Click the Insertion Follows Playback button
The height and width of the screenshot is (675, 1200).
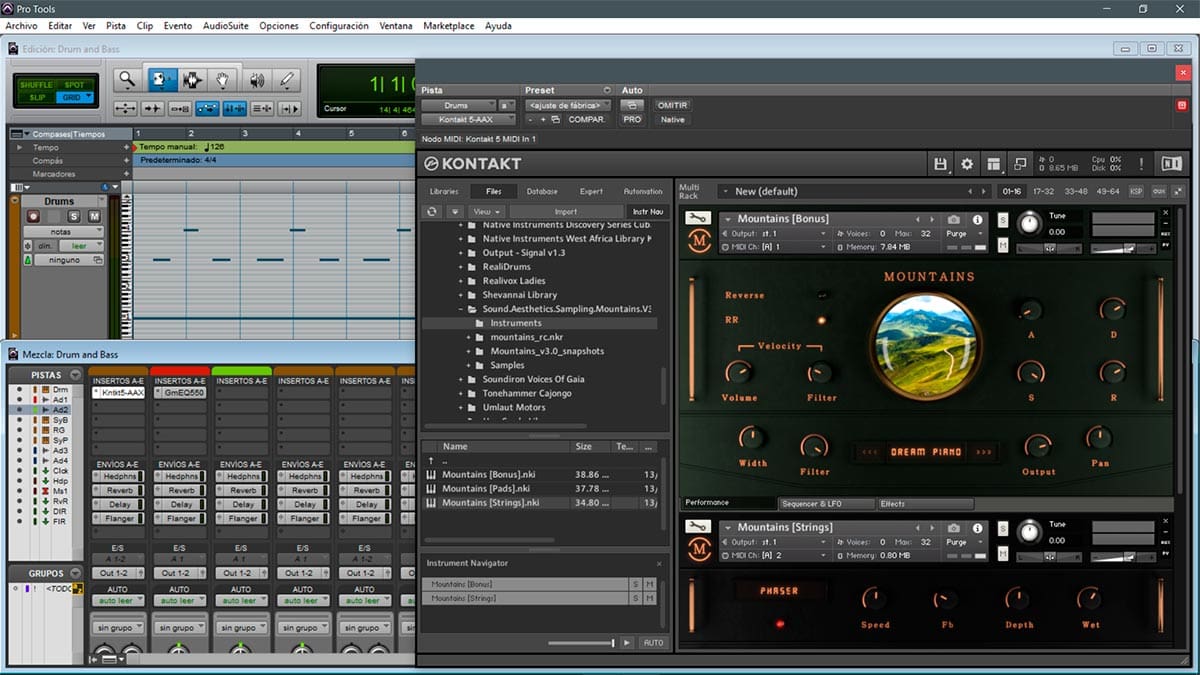click(x=289, y=108)
